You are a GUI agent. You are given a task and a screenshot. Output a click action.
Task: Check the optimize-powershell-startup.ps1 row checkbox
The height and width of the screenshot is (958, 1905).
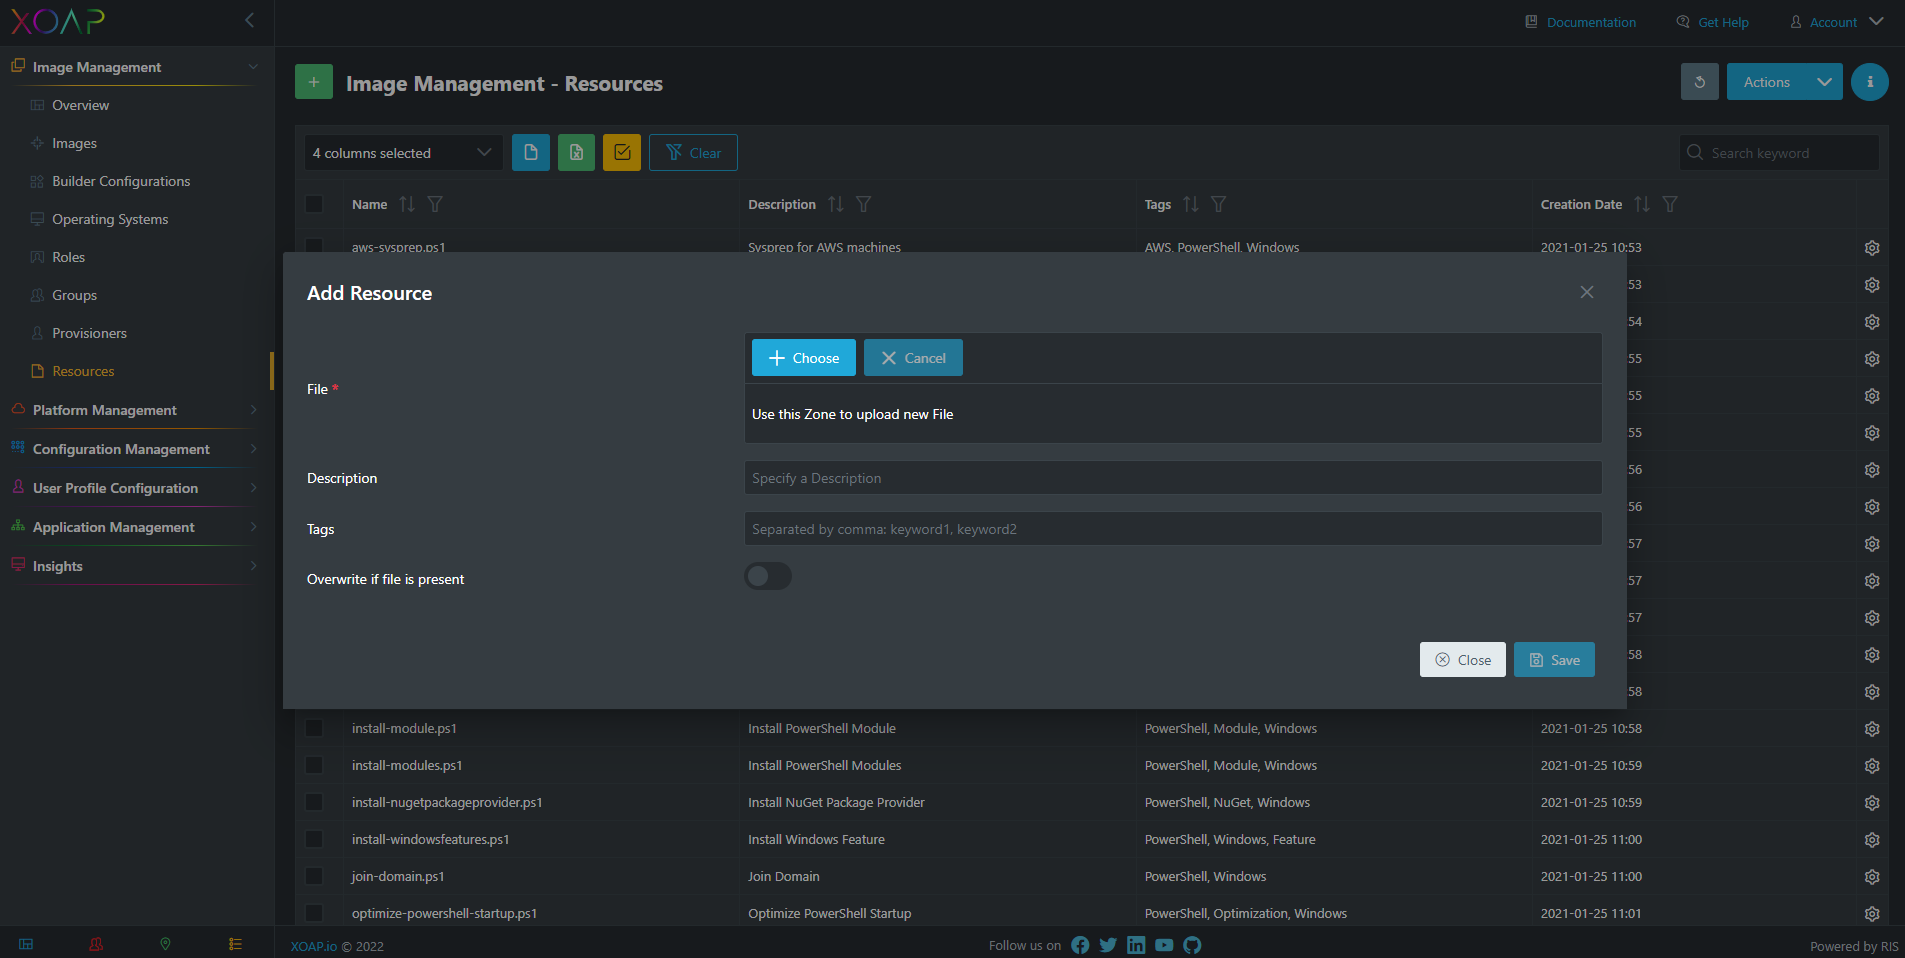(x=314, y=913)
